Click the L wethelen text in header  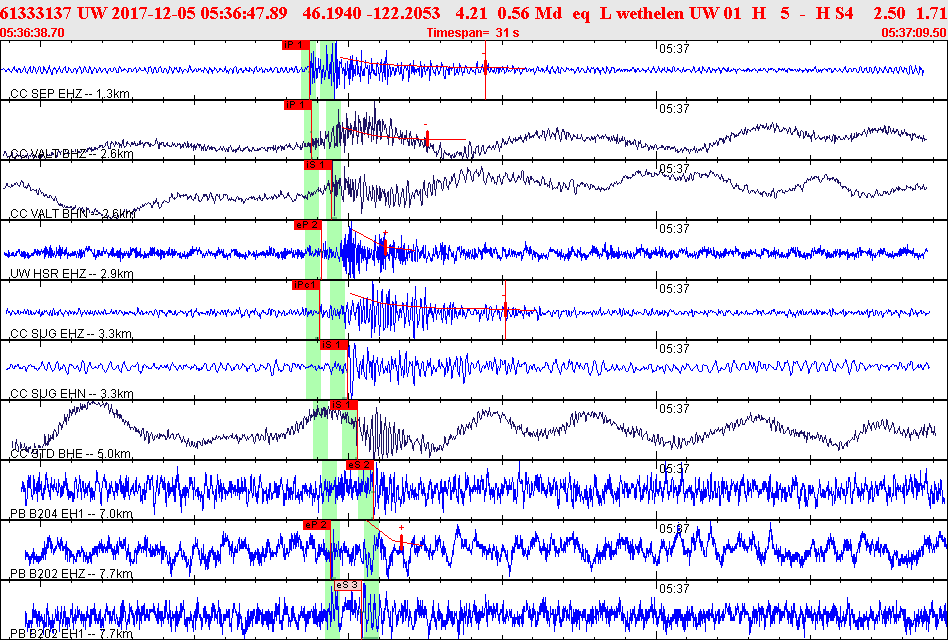coord(641,13)
